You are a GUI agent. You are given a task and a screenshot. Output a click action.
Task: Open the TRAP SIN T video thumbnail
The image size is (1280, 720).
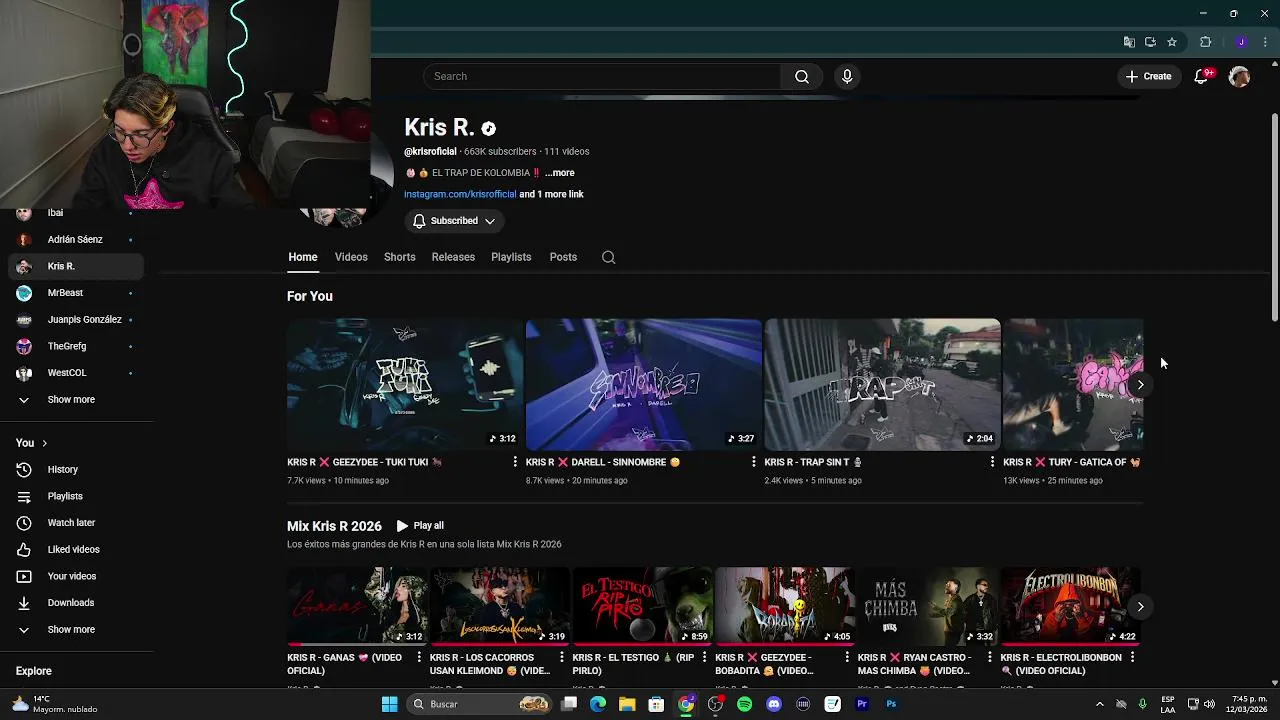(882, 384)
